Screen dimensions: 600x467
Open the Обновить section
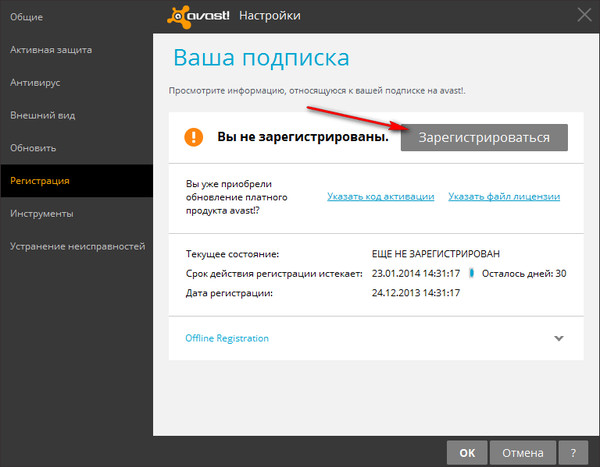click(77, 148)
